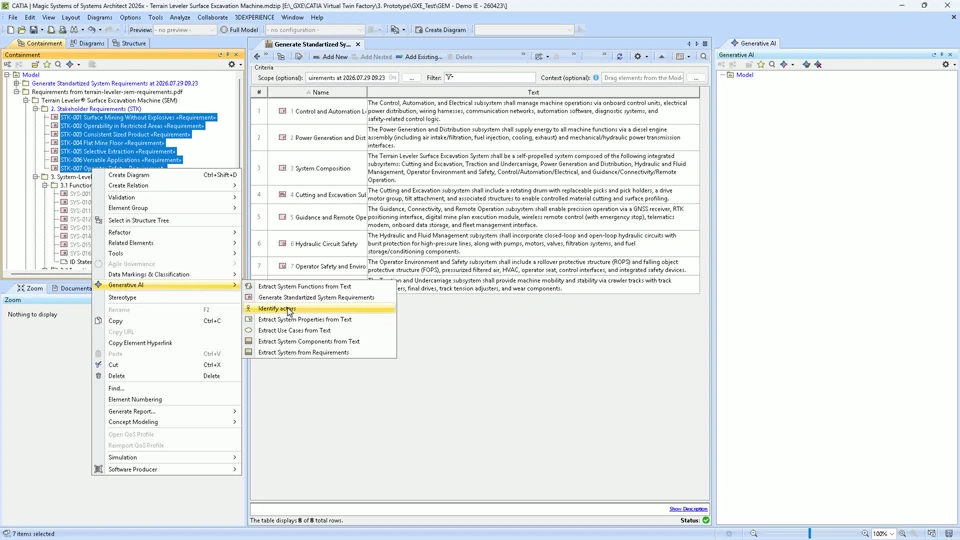Choose Copy Element Hyperlink menu item
The width and height of the screenshot is (960, 540).
coord(167,343)
